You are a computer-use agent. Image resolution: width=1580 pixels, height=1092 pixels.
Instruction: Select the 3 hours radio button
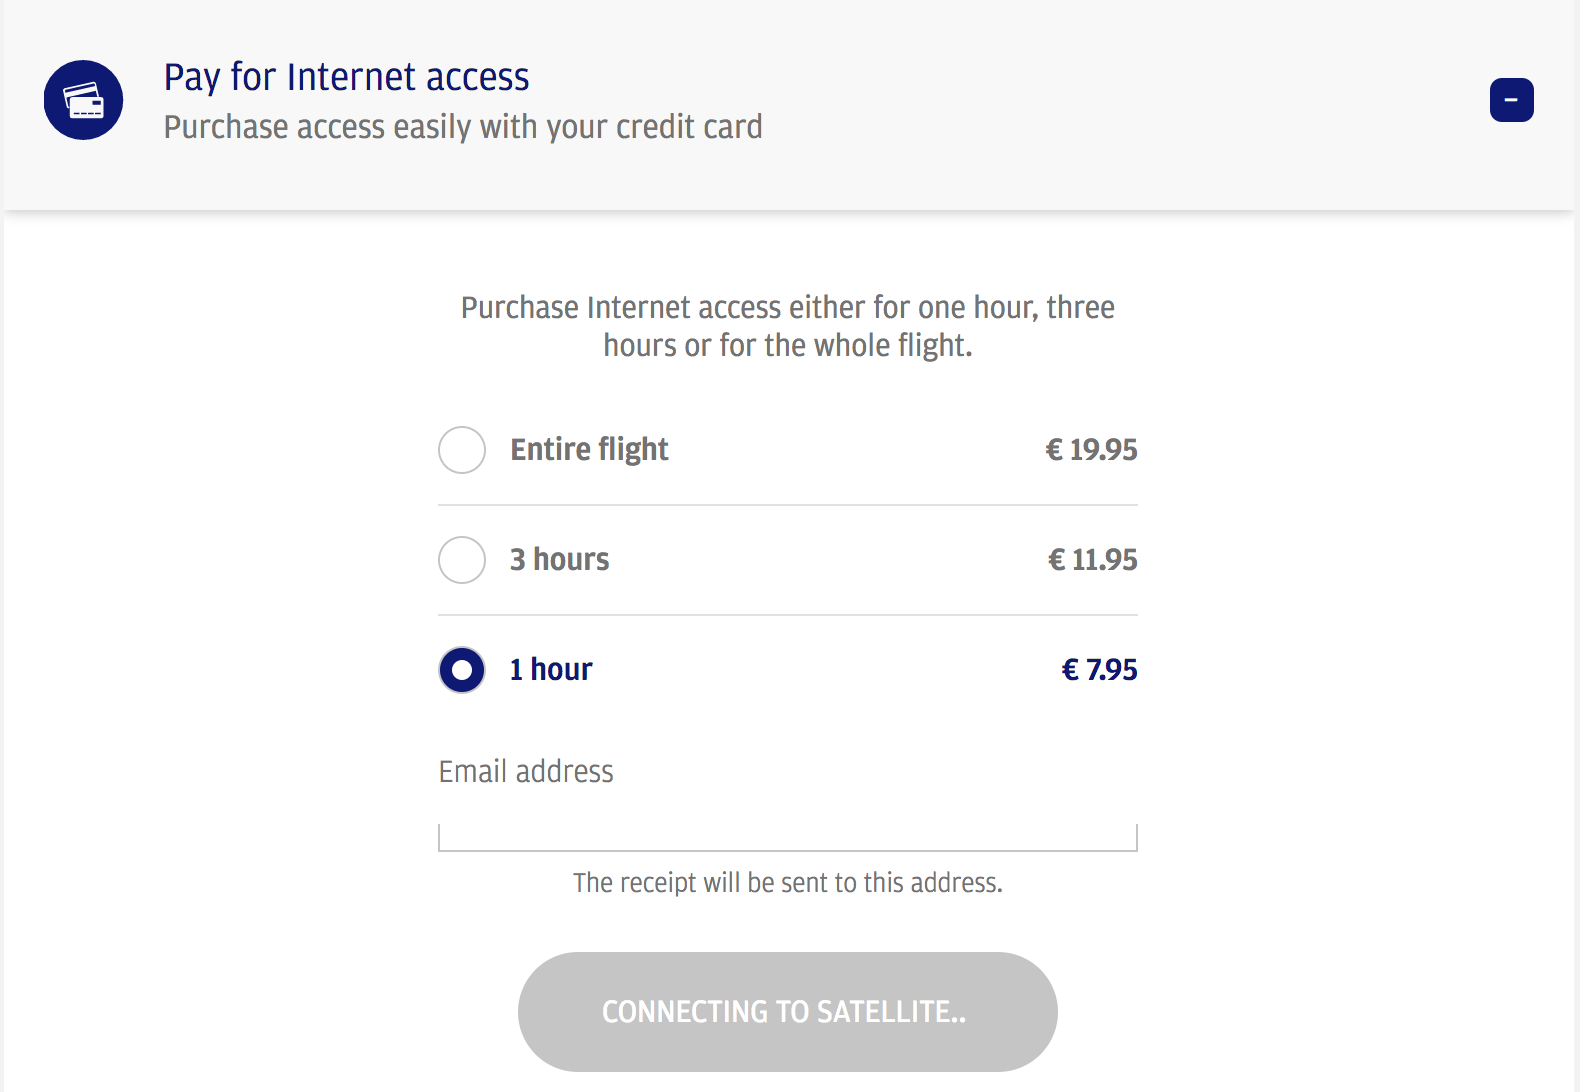coord(462,560)
